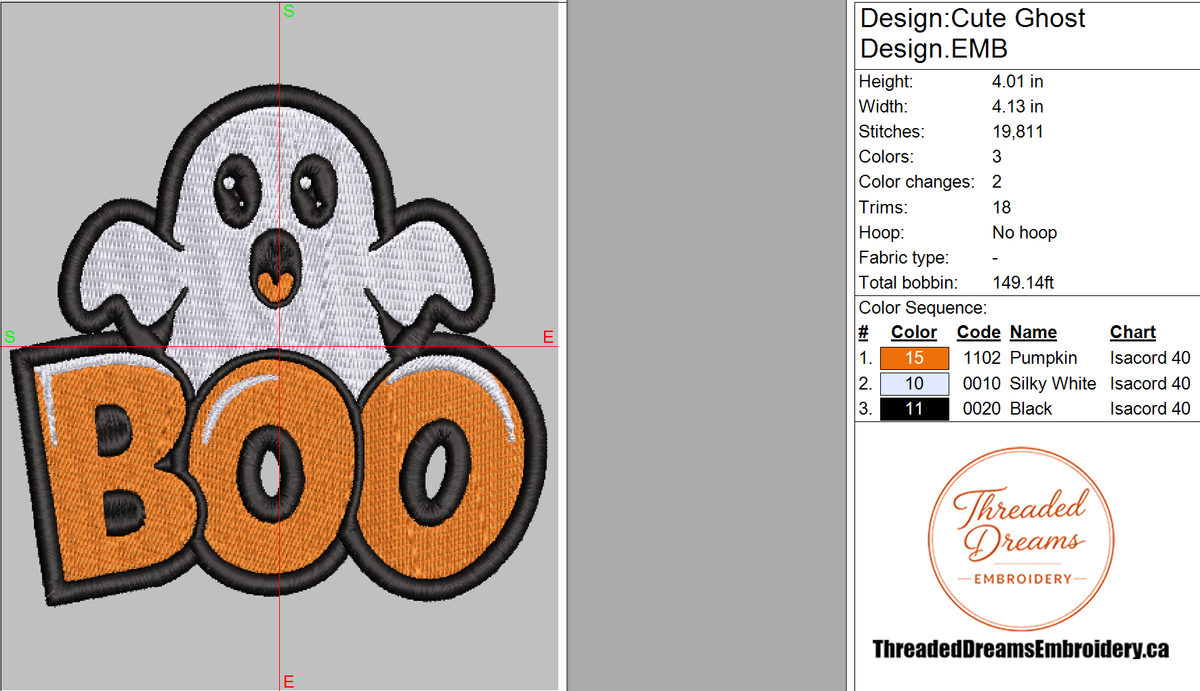Click Isacord 40 chart for Black row
Viewport: 1200px width, 691px height.
(x=1150, y=408)
